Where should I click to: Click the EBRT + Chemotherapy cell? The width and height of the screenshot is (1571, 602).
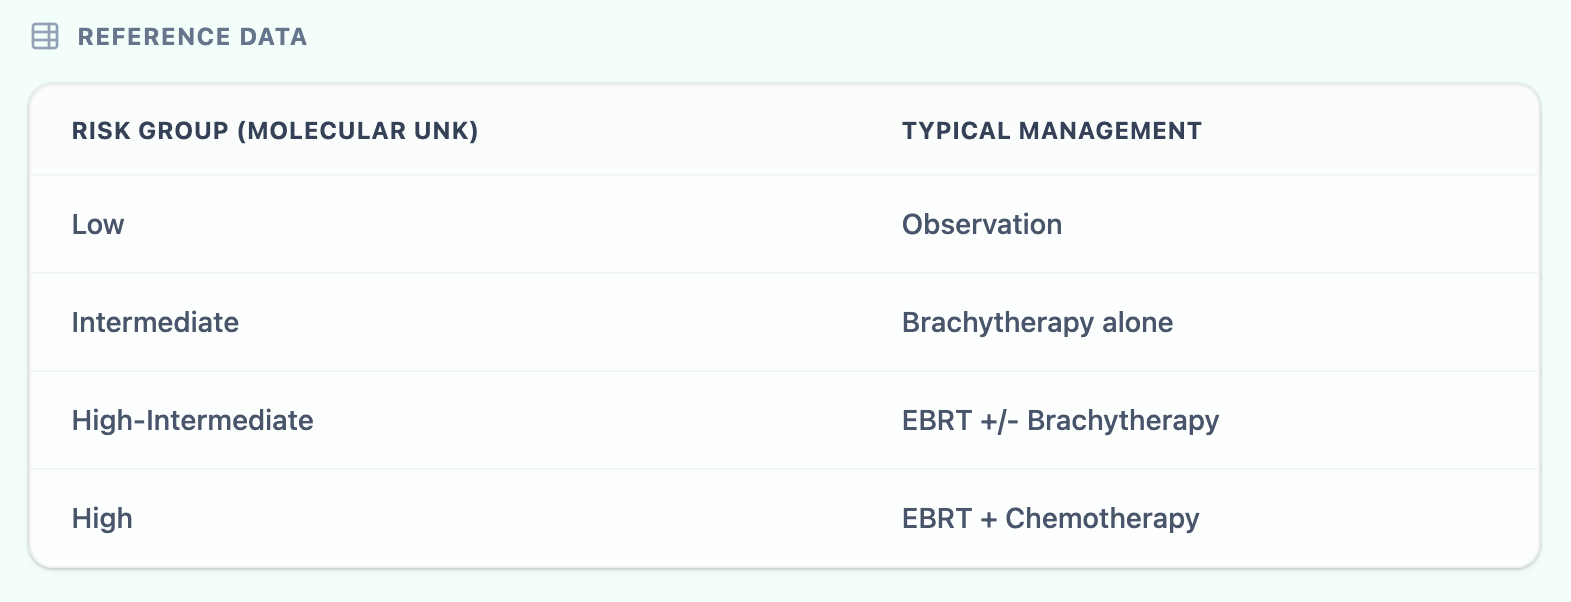[1050, 519]
